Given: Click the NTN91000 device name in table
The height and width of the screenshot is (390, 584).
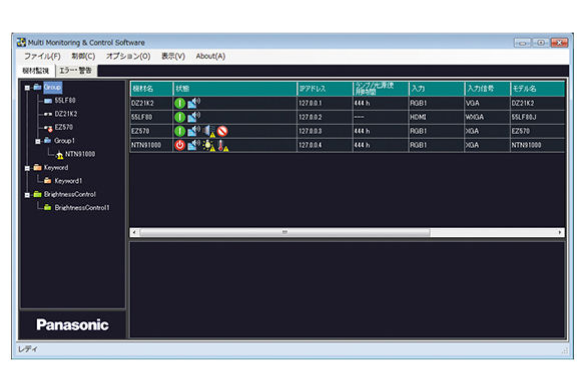Looking at the screenshot, I should point(146,145).
